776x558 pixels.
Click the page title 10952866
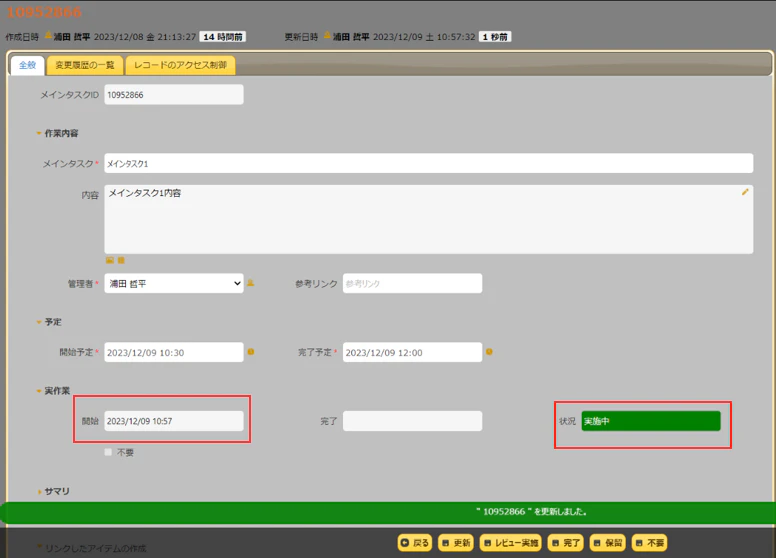[x=44, y=12]
